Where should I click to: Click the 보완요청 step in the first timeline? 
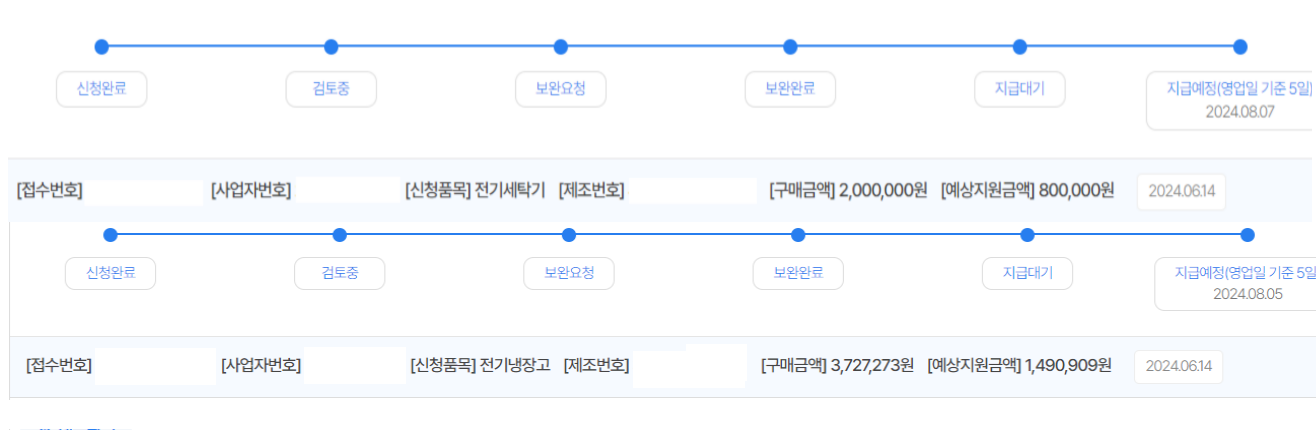[560, 89]
